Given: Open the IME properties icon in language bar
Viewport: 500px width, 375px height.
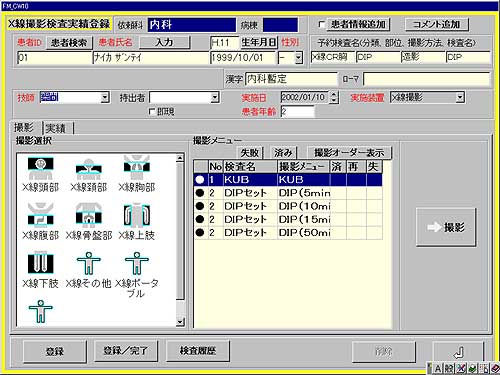Looking at the screenshot, I should [484, 368].
